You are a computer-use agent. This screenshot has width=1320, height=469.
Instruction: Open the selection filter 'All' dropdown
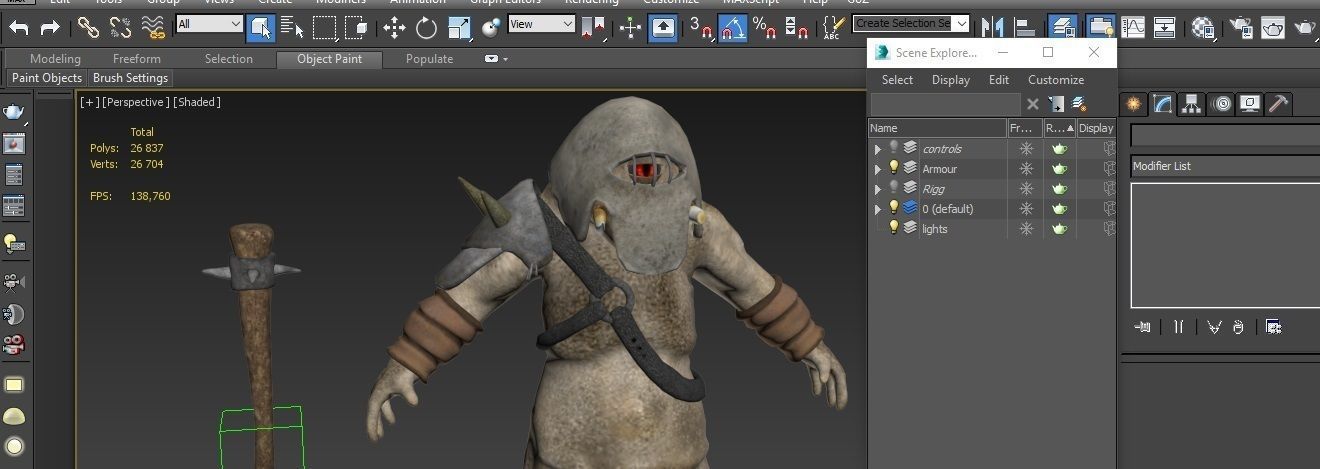point(210,23)
